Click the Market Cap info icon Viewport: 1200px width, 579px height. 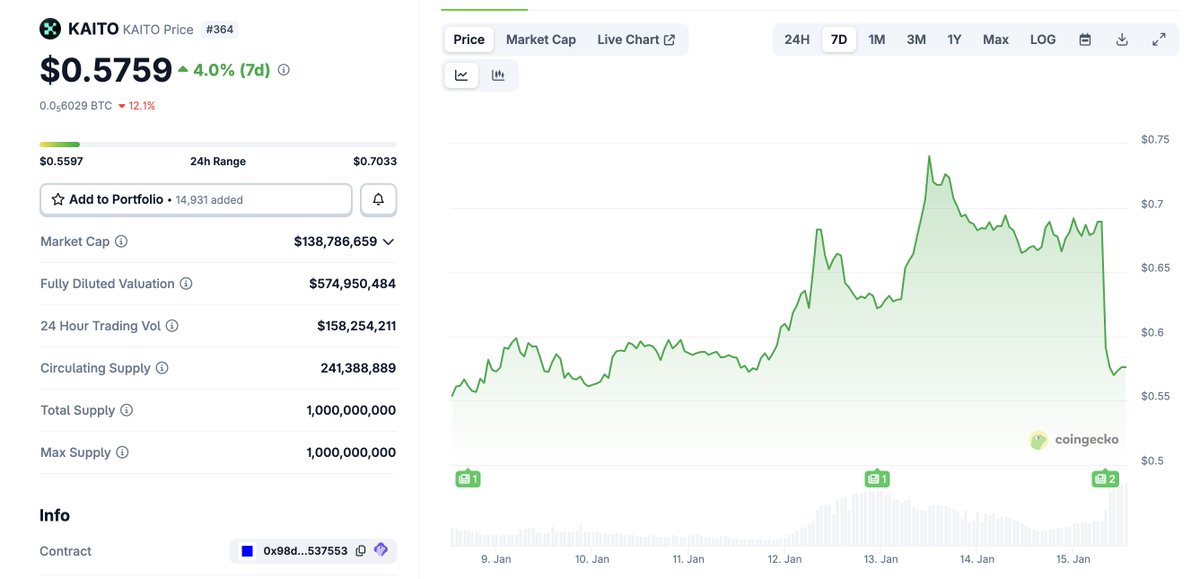(122, 242)
